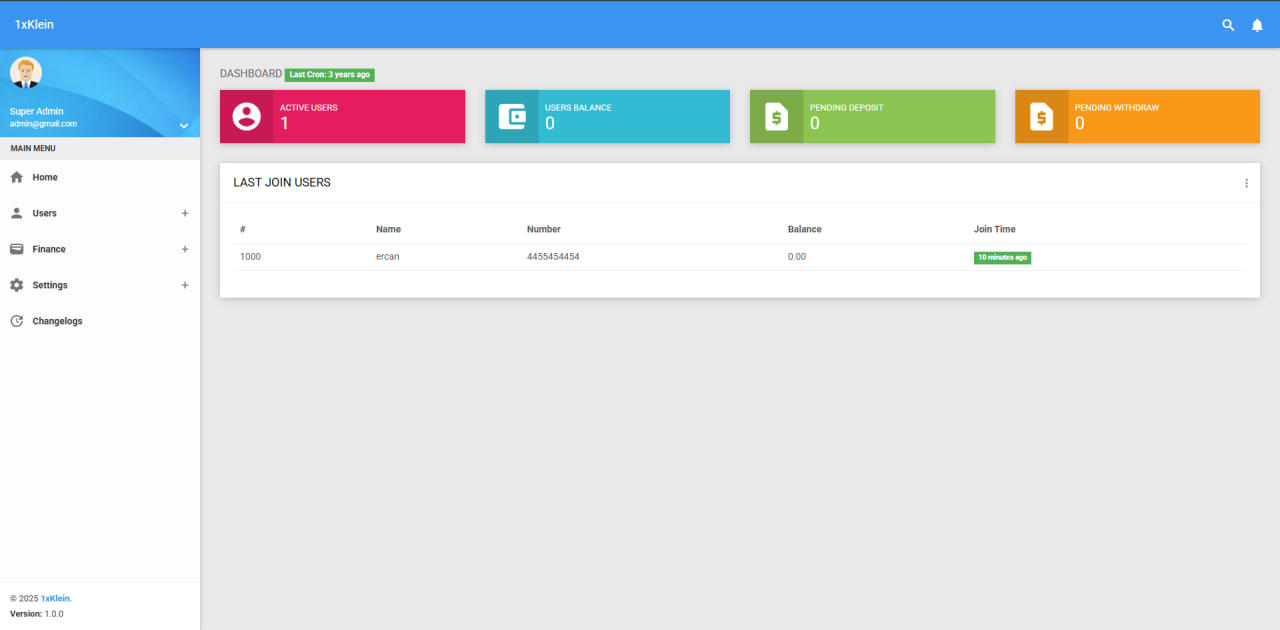
Task: Click the Pending Withdraw document icon
Action: pyautogui.click(x=1042, y=117)
